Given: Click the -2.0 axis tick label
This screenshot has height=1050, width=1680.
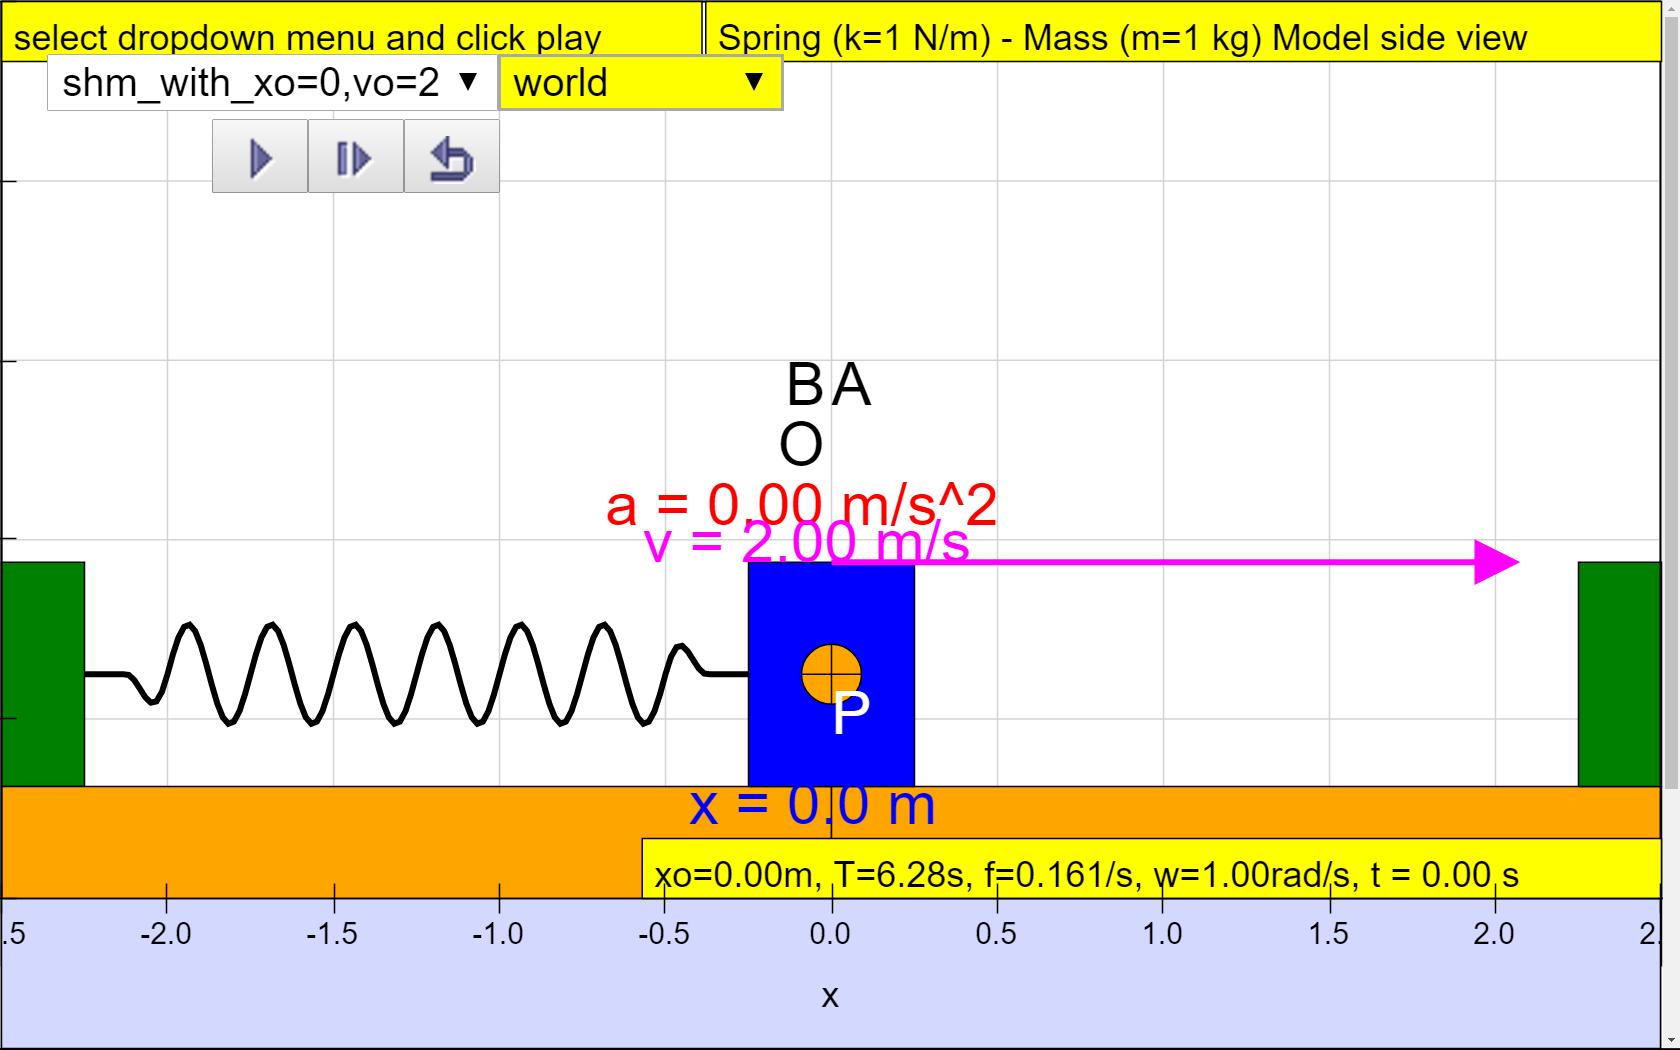Looking at the screenshot, I should (165, 933).
